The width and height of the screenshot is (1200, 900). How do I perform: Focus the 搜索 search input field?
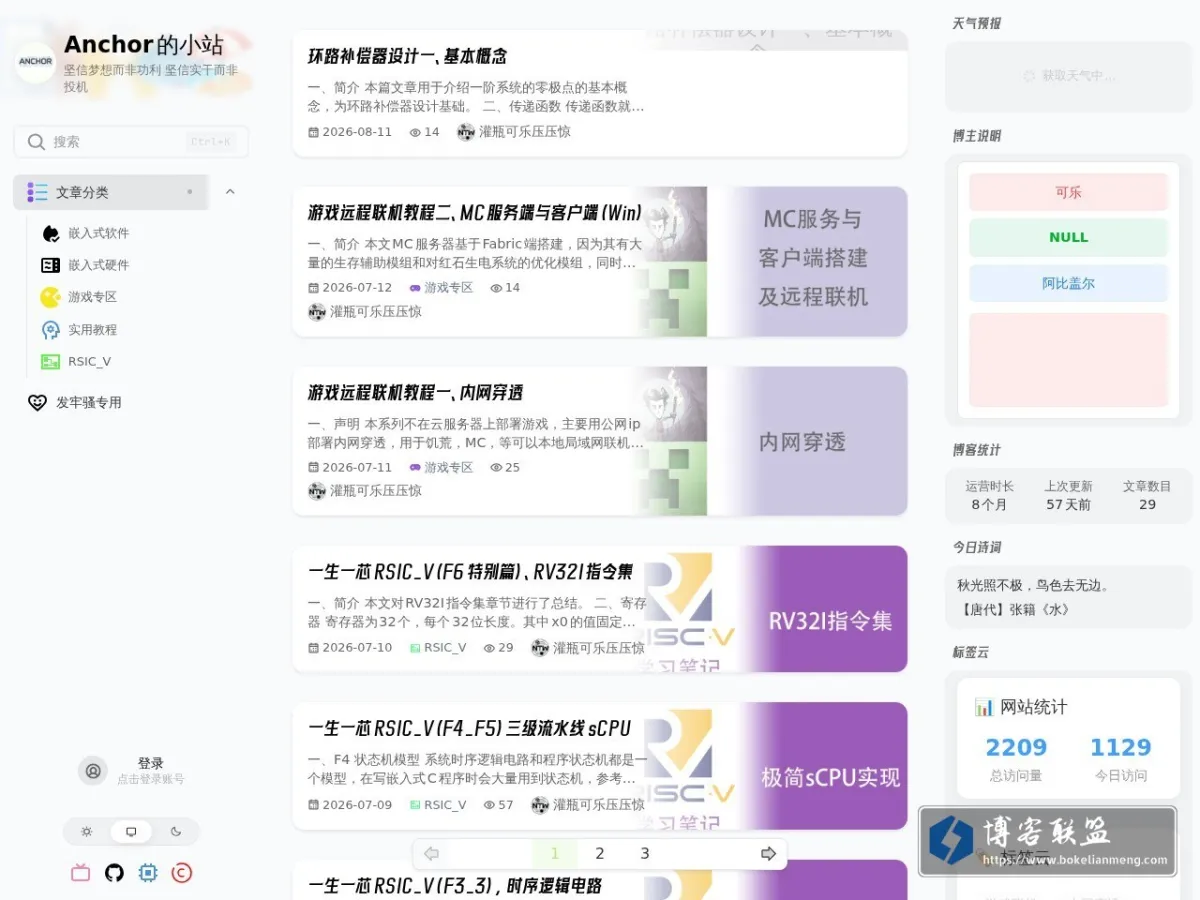pyautogui.click(x=131, y=142)
